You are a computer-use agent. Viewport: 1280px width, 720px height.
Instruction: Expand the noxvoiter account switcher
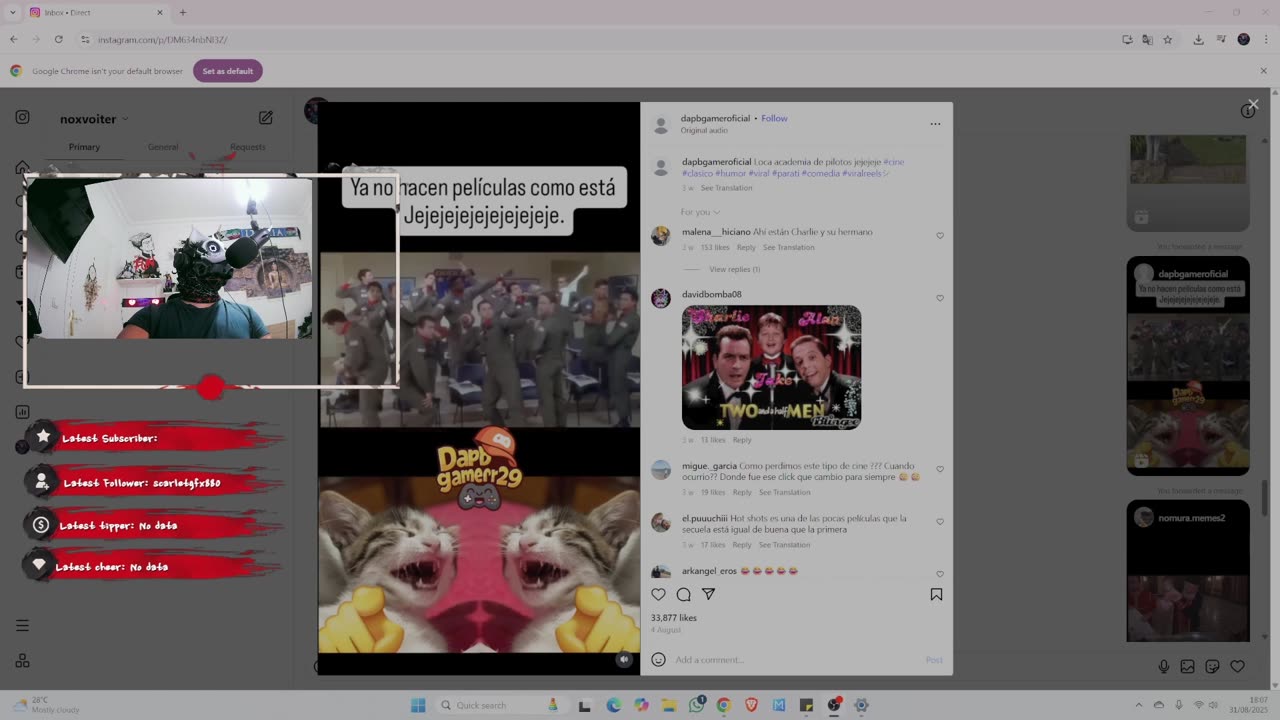pyautogui.click(x=94, y=119)
